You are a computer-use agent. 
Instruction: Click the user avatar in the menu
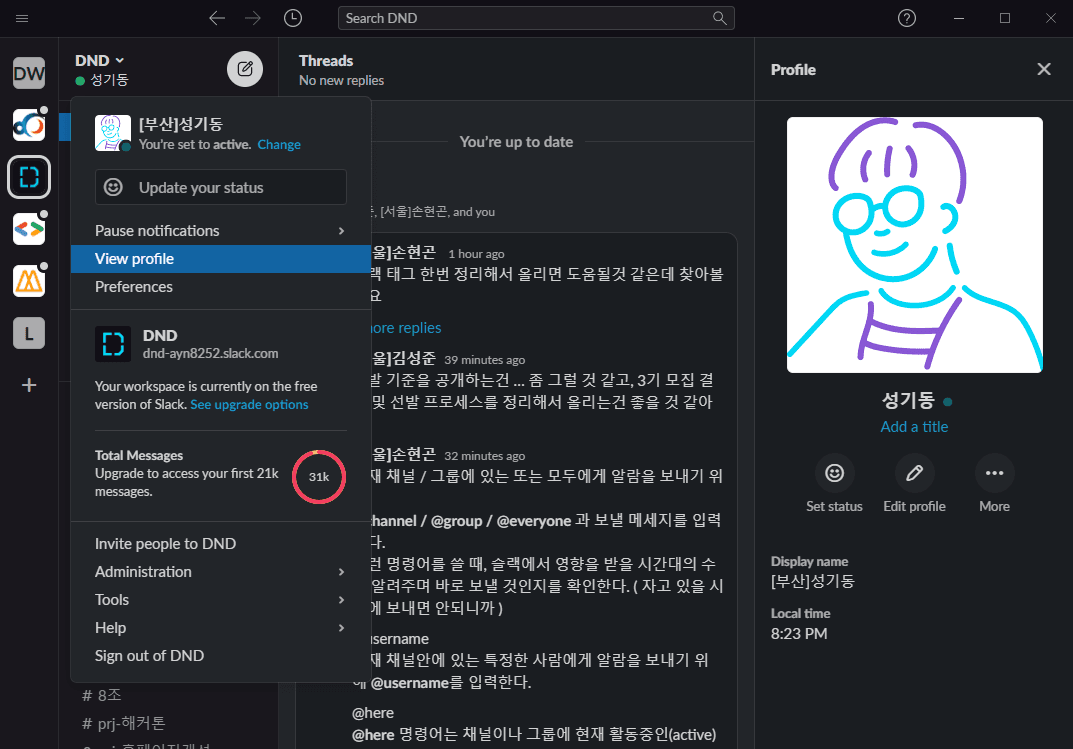113,133
